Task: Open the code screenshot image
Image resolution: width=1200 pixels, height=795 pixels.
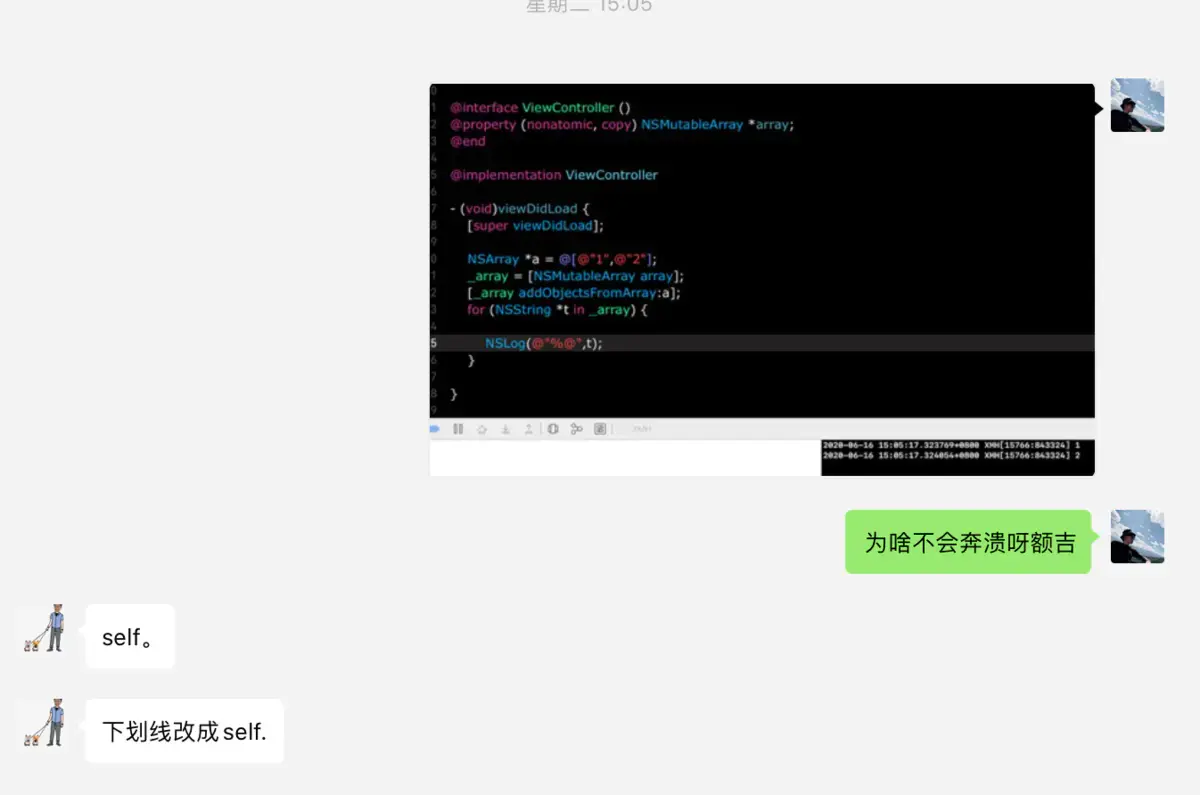Action: tap(762, 250)
